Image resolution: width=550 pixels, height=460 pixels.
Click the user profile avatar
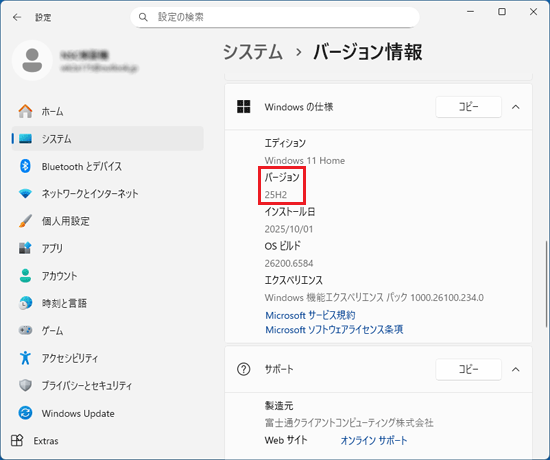pyautogui.click(x=32, y=60)
